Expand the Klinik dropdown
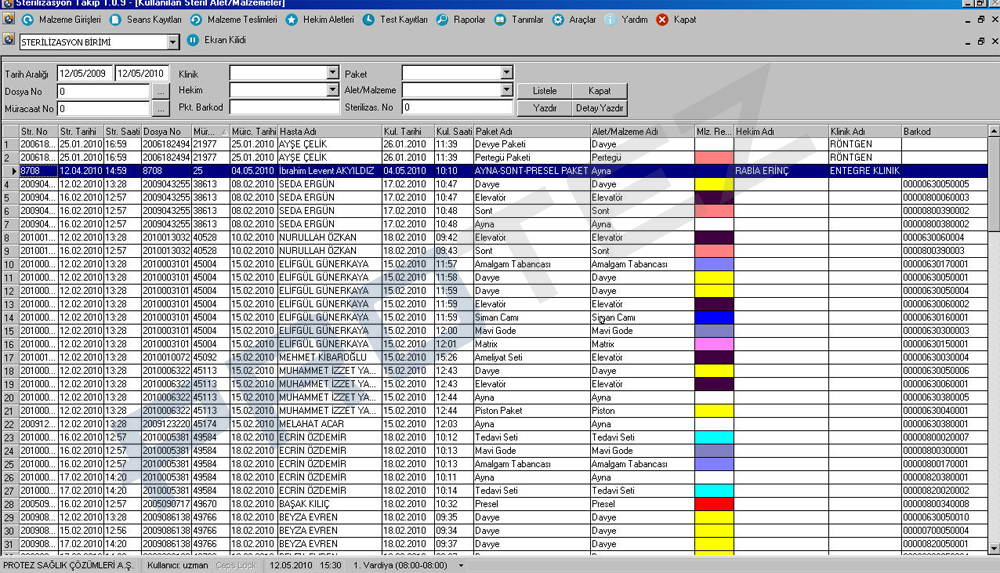The height and width of the screenshot is (573, 1000). pos(332,73)
